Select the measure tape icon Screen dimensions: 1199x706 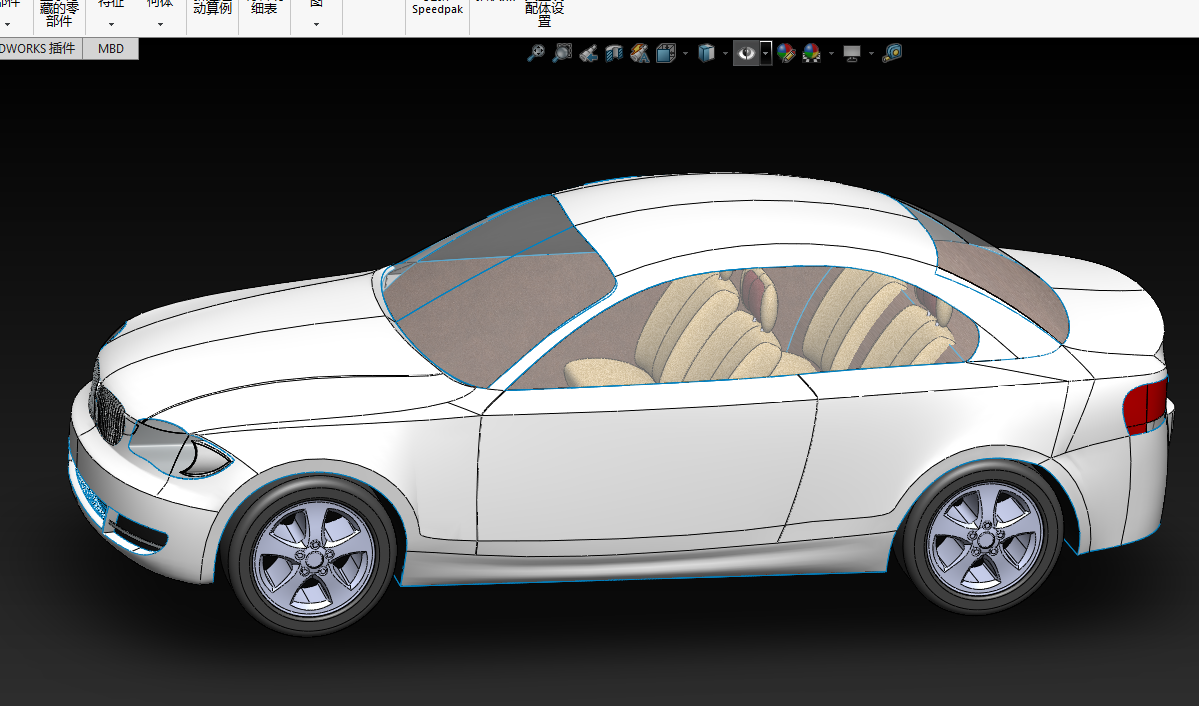click(x=892, y=53)
